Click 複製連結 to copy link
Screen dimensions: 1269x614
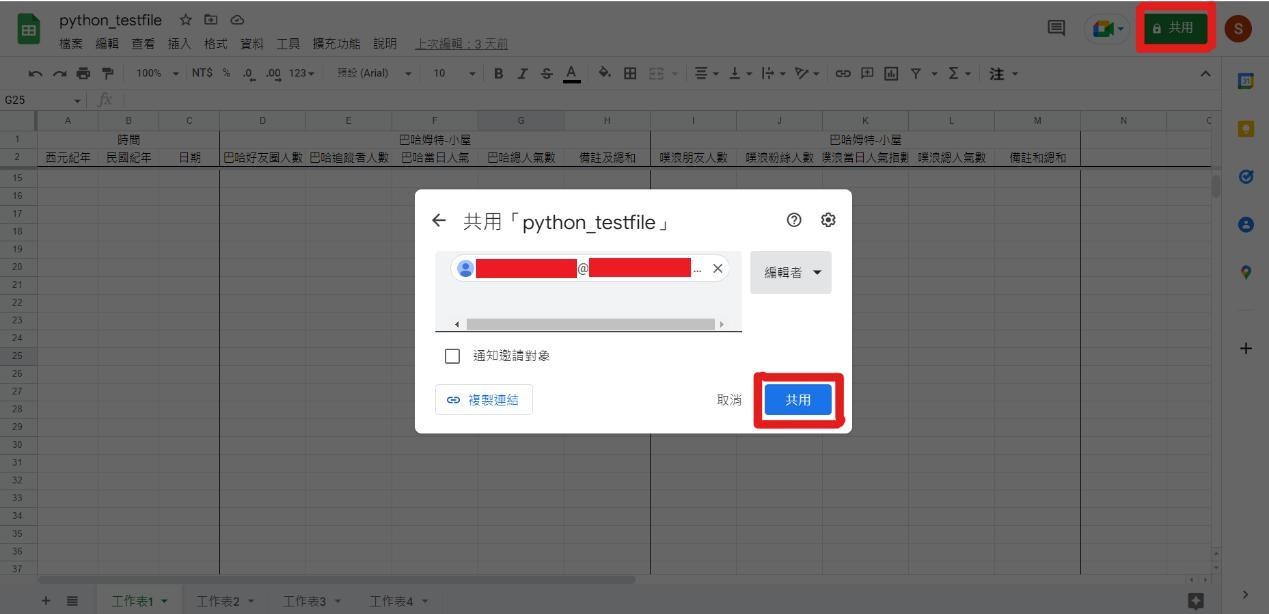point(483,399)
